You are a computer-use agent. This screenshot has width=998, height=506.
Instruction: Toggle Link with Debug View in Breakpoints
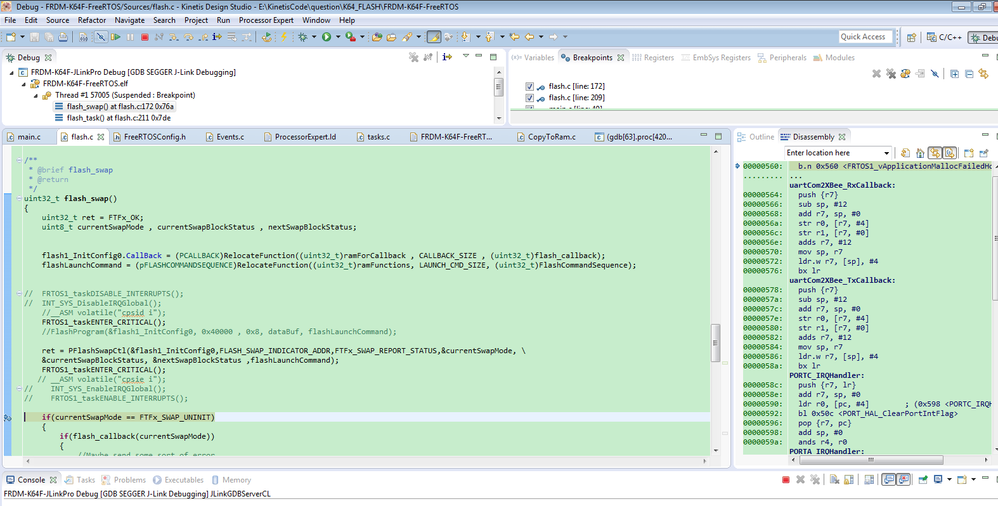click(984, 74)
